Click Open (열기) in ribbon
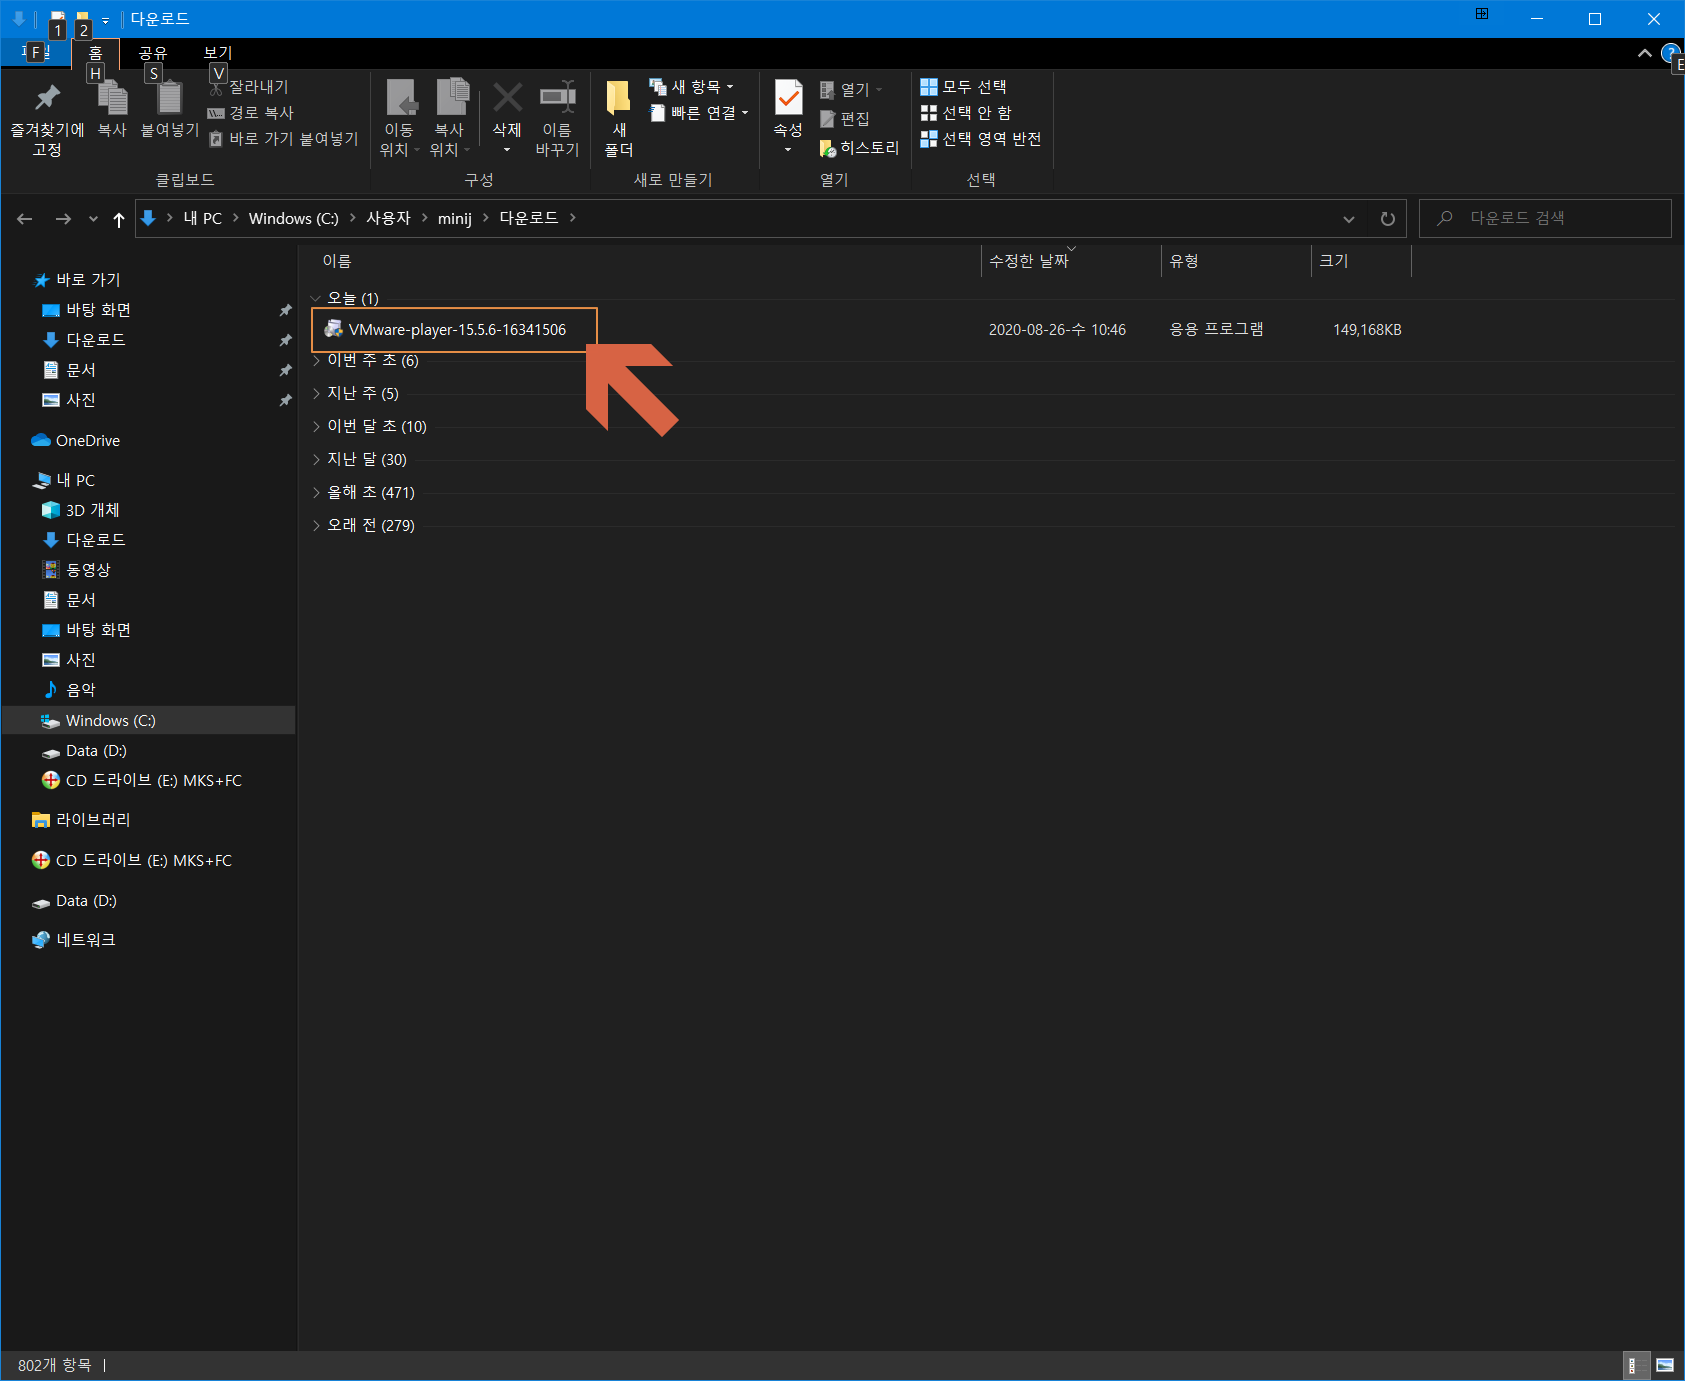1685x1381 pixels. click(x=850, y=90)
